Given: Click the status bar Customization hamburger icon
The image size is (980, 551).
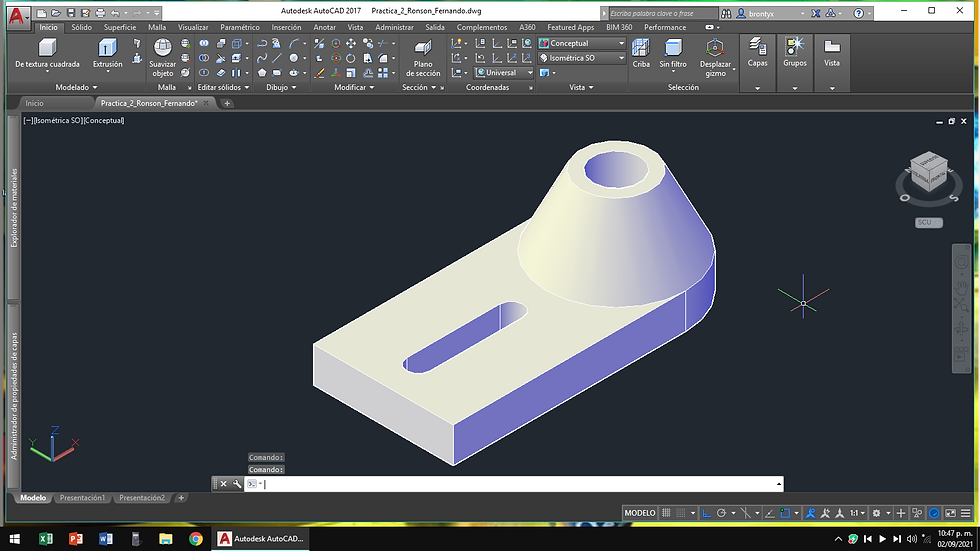Looking at the screenshot, I should point(966,513).
